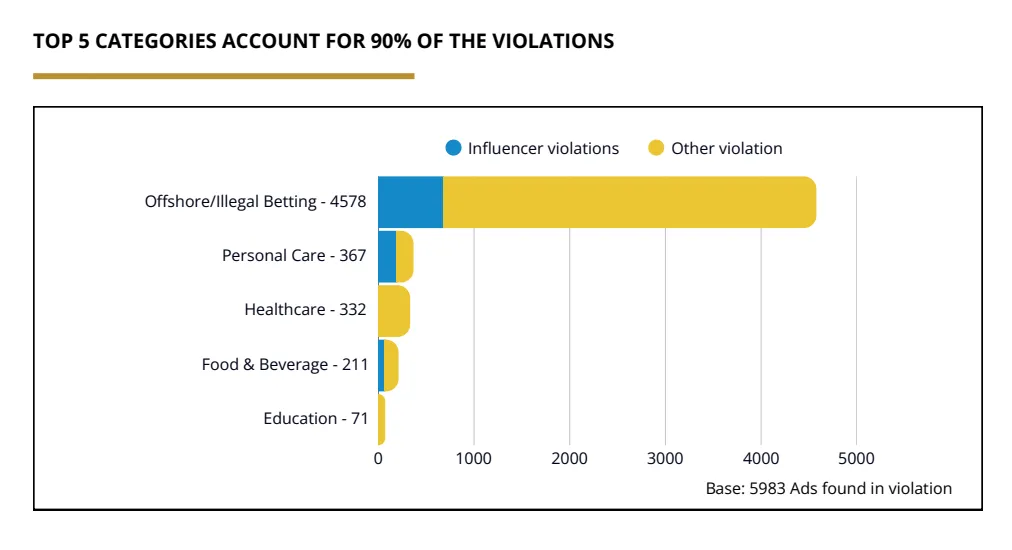Viewport: 1012px width, 550px height.
Task: Click blue segment of Personal Care bar
Action: coord(386,256)
